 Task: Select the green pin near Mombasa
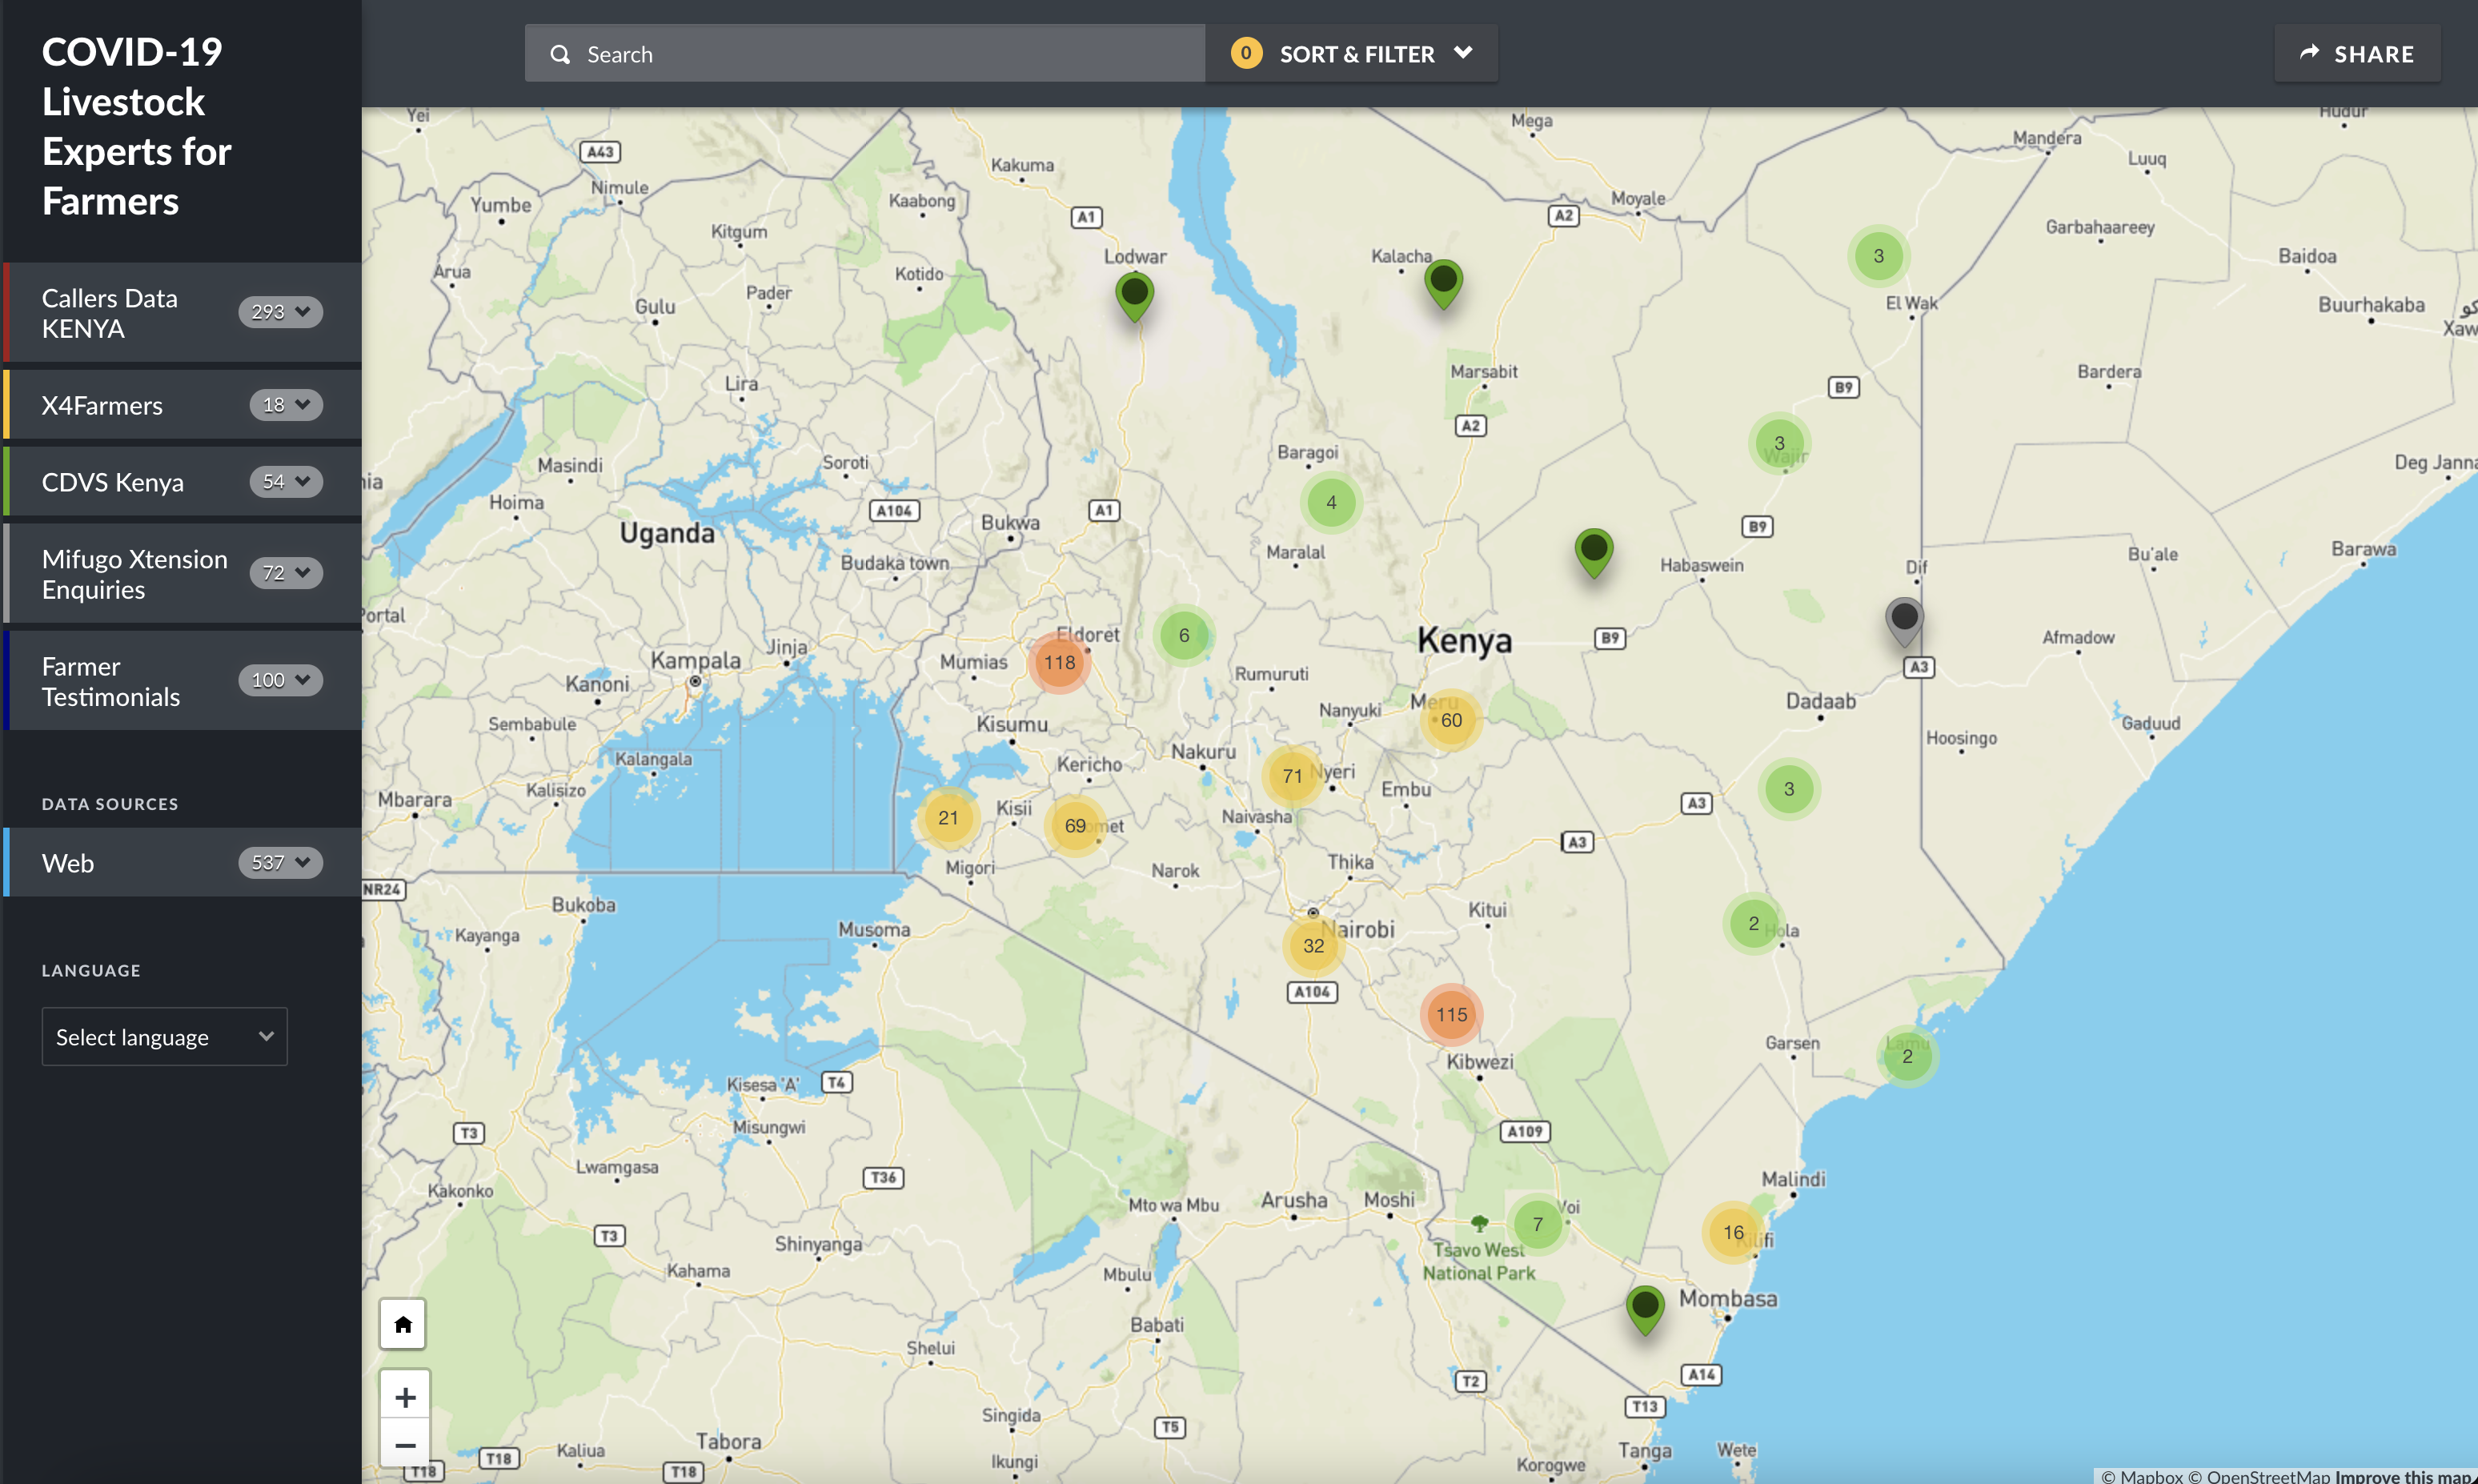(x=1645, y=1310)
